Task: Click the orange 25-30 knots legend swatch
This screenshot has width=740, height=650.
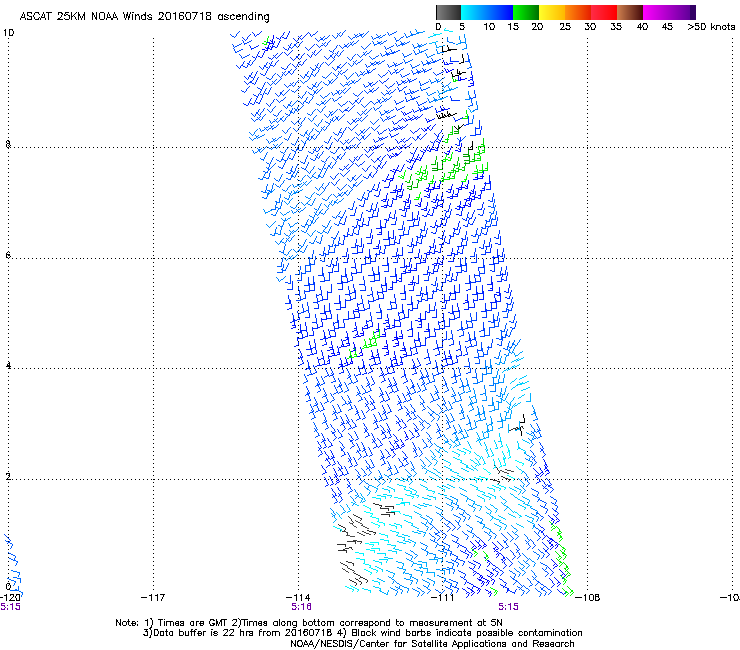Action: (578, 12)
